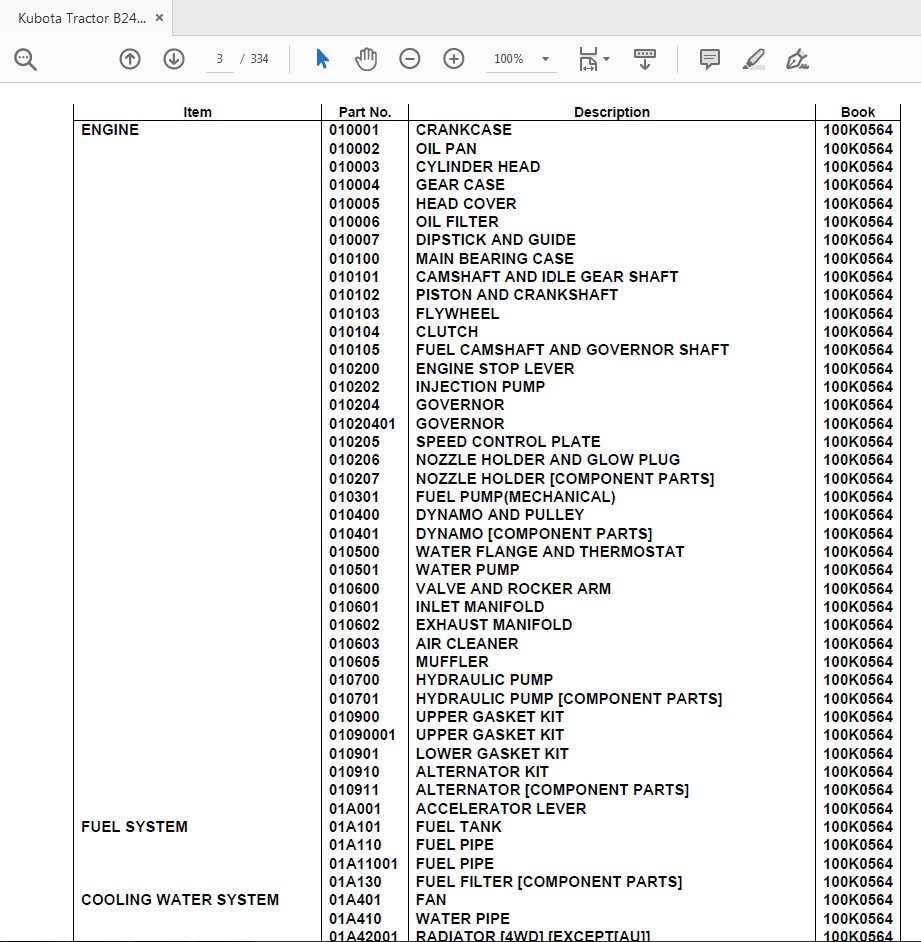The image size is (921, 942).
Task: Select the highlight text pen tool
Action: [753, 59]
